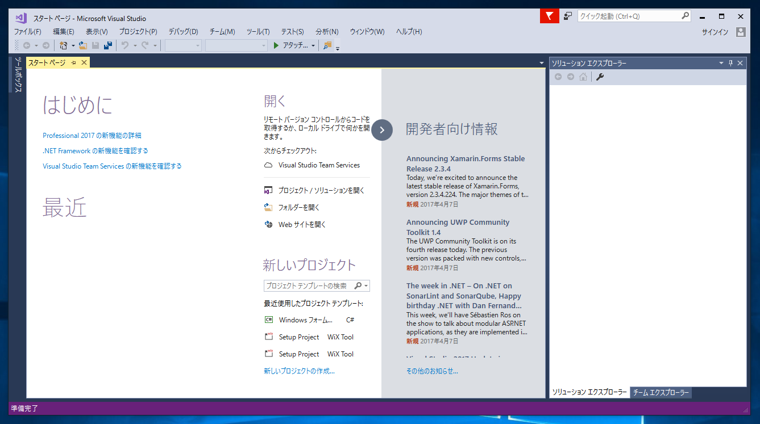Open the ツールボックス side tab

click(x=17, y=74)
